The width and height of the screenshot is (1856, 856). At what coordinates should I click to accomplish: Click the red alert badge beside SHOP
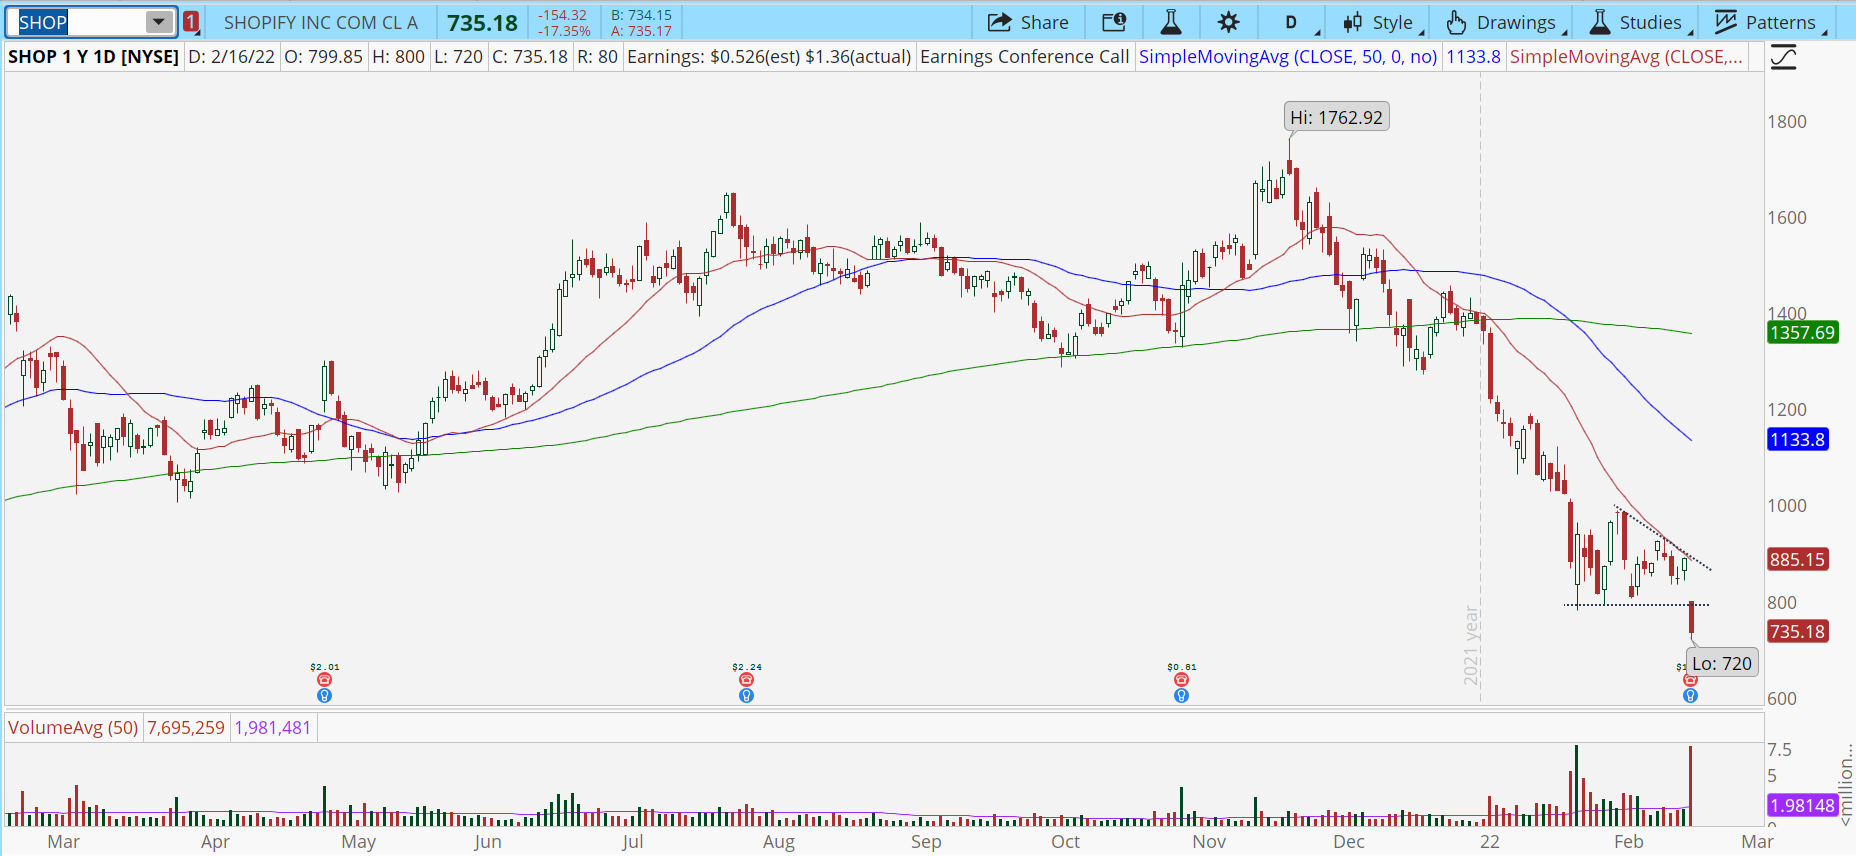(x=191, y=22)
